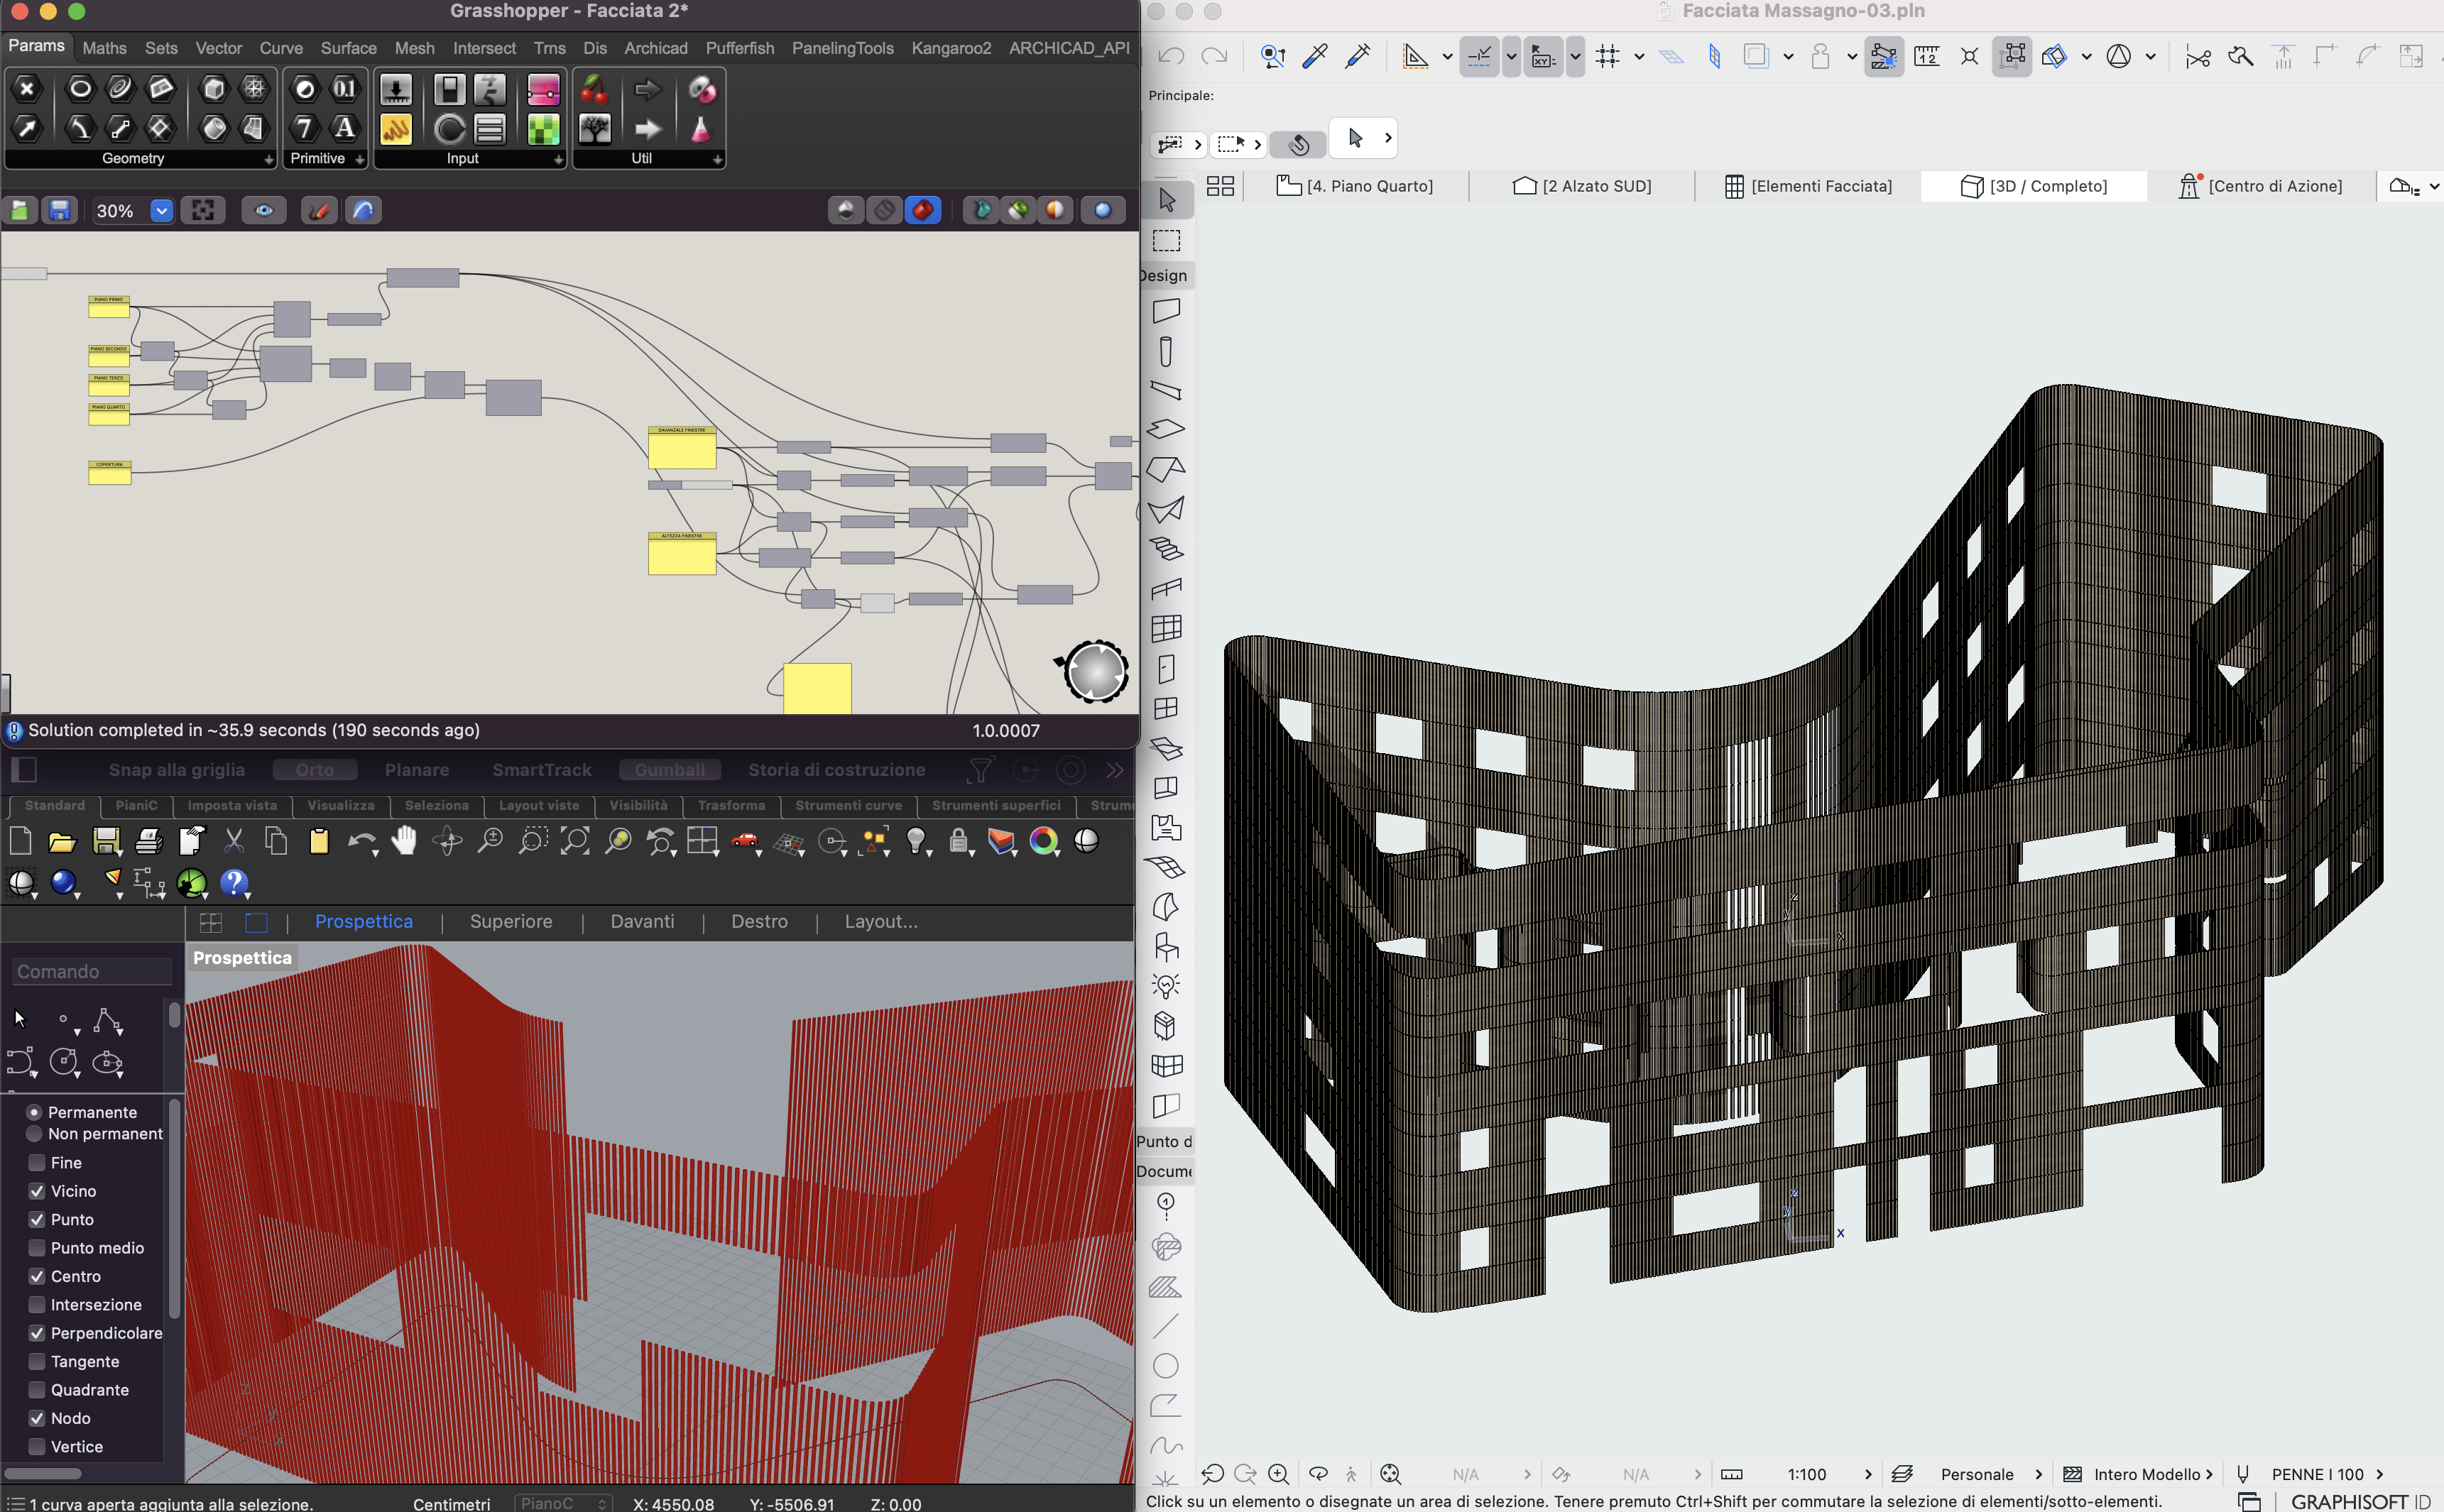Expand the Geometry group panel in Grasshopper
The height and width of the screenshot is (1512, 2444).
[x=268, y=159]
